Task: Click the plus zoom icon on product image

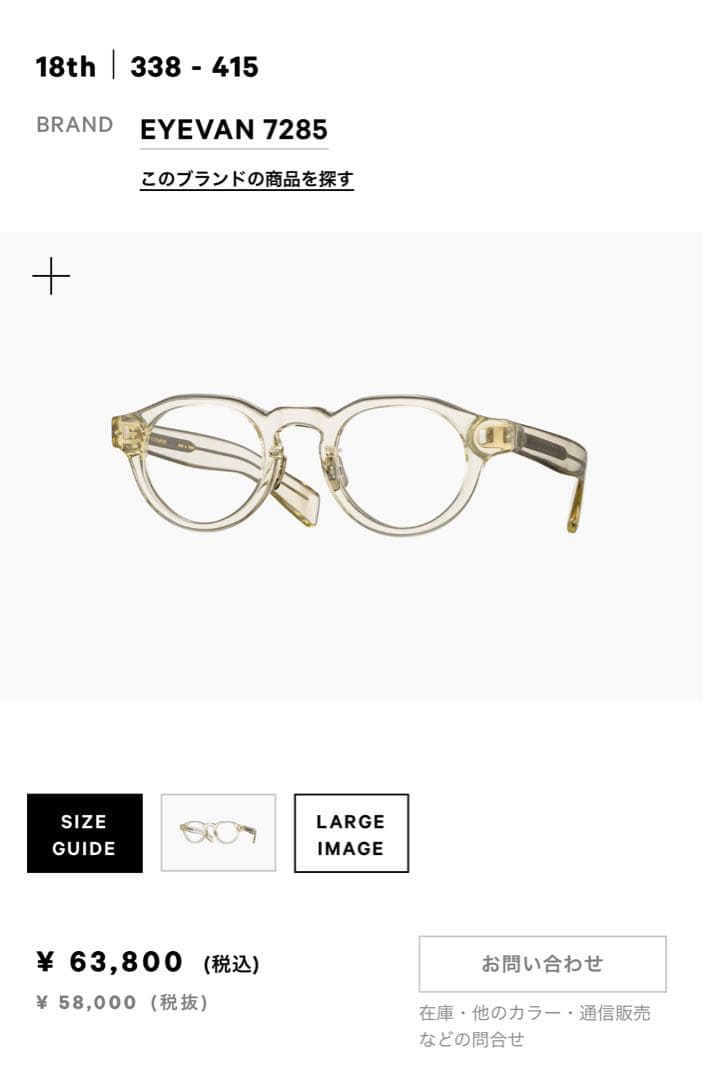Action: [x=51, y=276]
